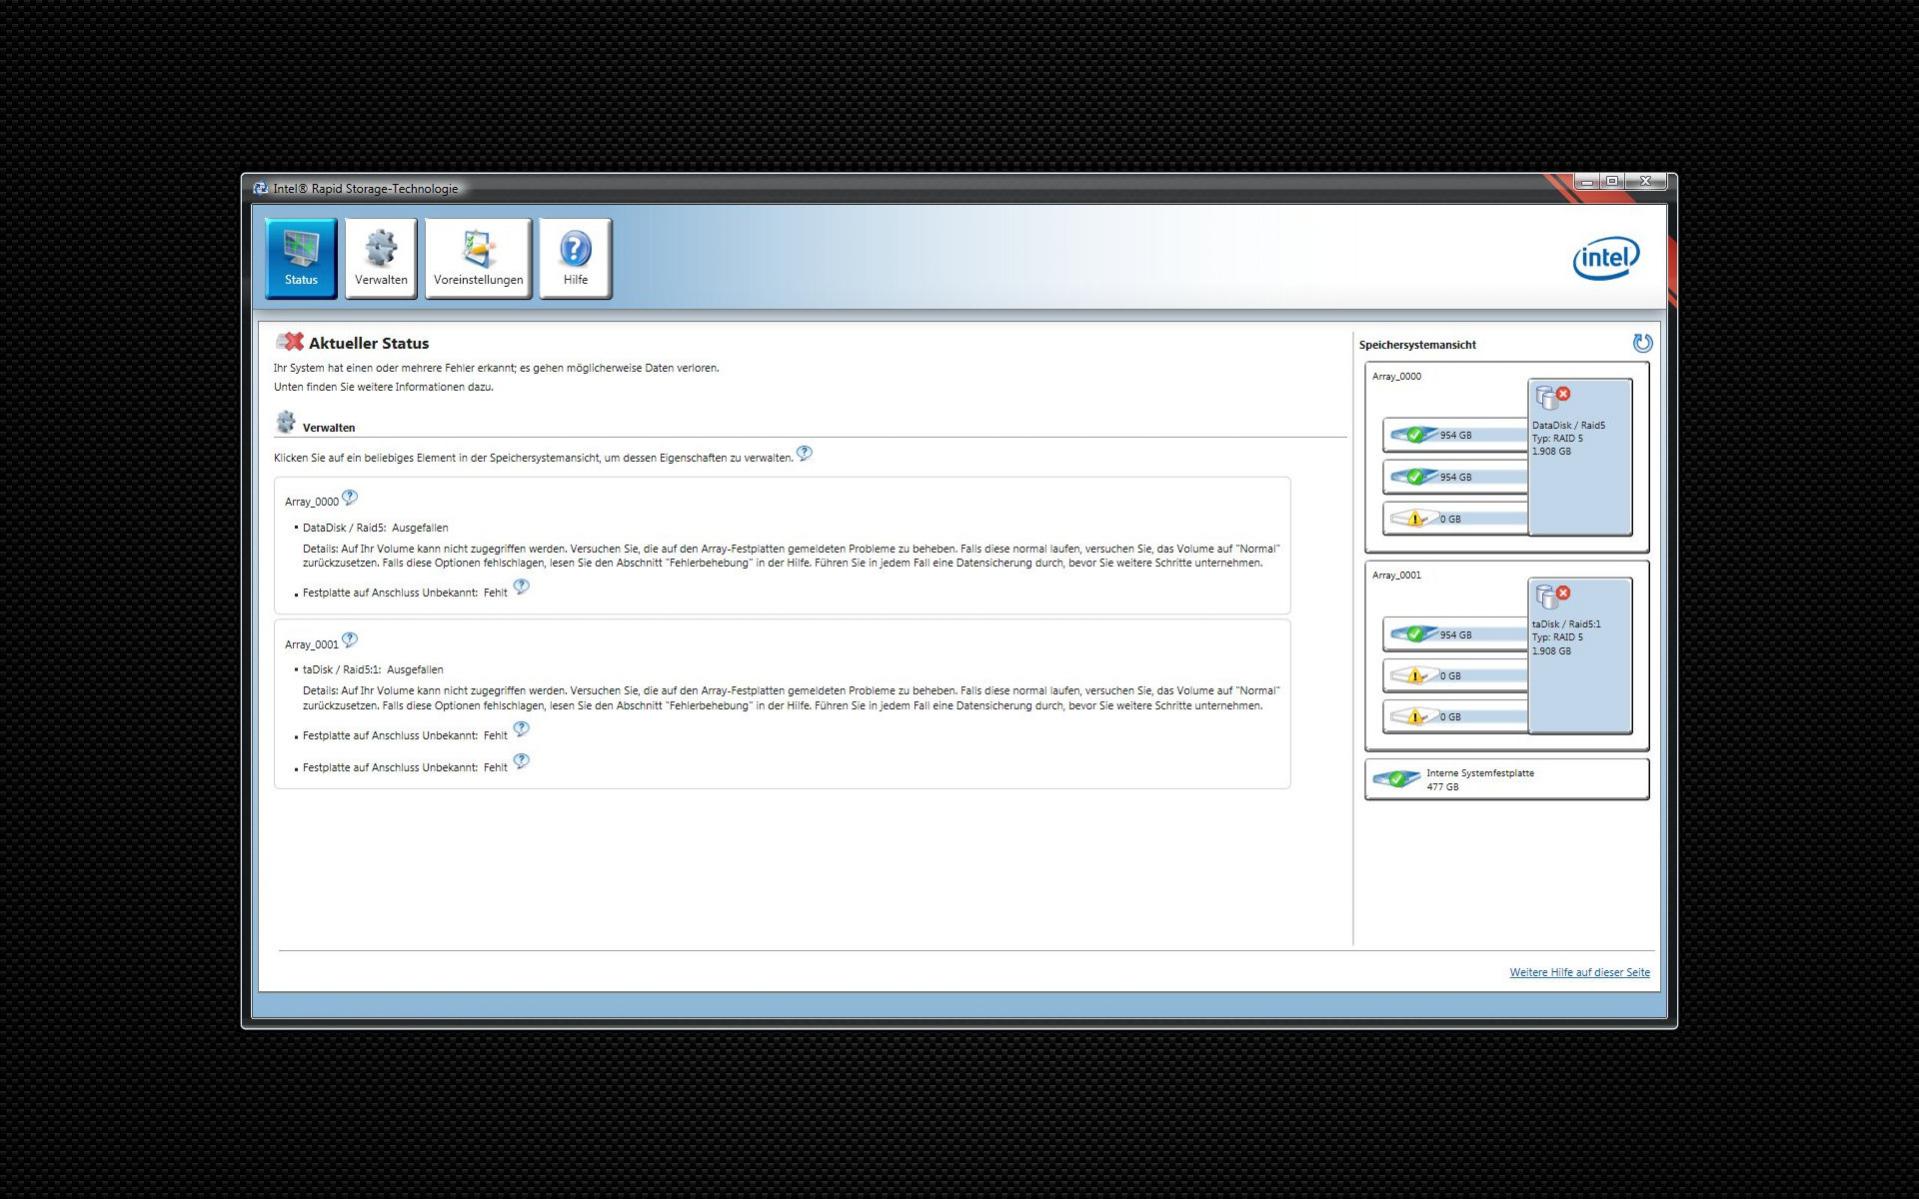Viewport: 1919px width, 1199px height.
Task: Select second 954 GB disk in Array_0000
Action: point(1455,477)
